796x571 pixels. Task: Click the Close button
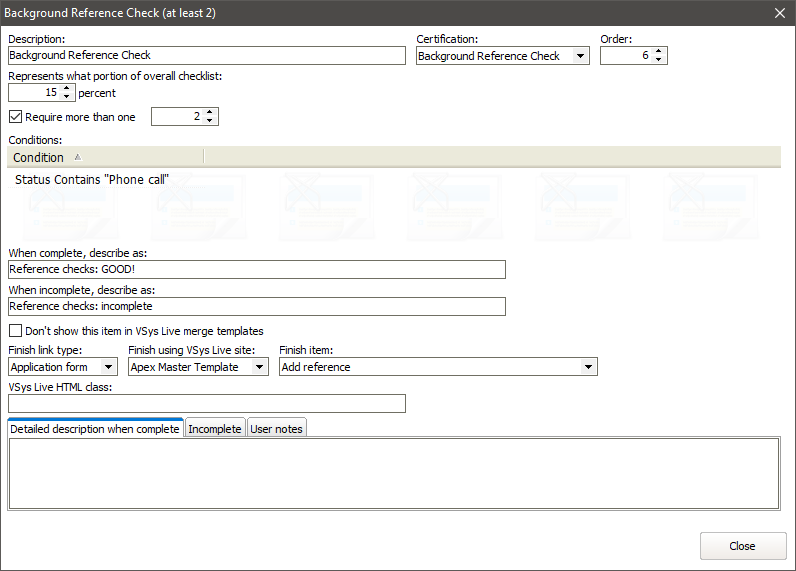tap(742, 546)
